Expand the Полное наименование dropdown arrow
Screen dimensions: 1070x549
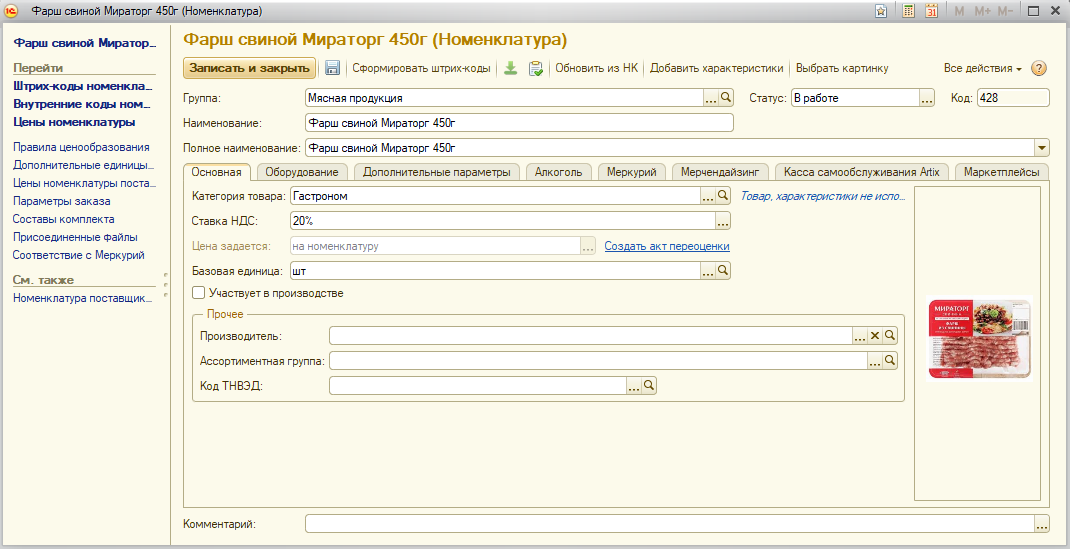point(1042,148)
